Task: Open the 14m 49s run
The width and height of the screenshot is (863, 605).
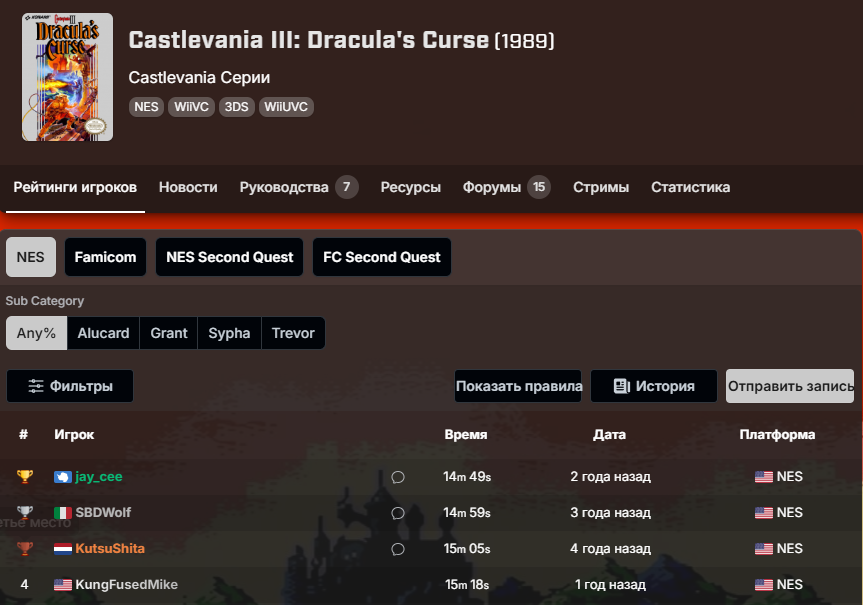Action: coord(467,477)
